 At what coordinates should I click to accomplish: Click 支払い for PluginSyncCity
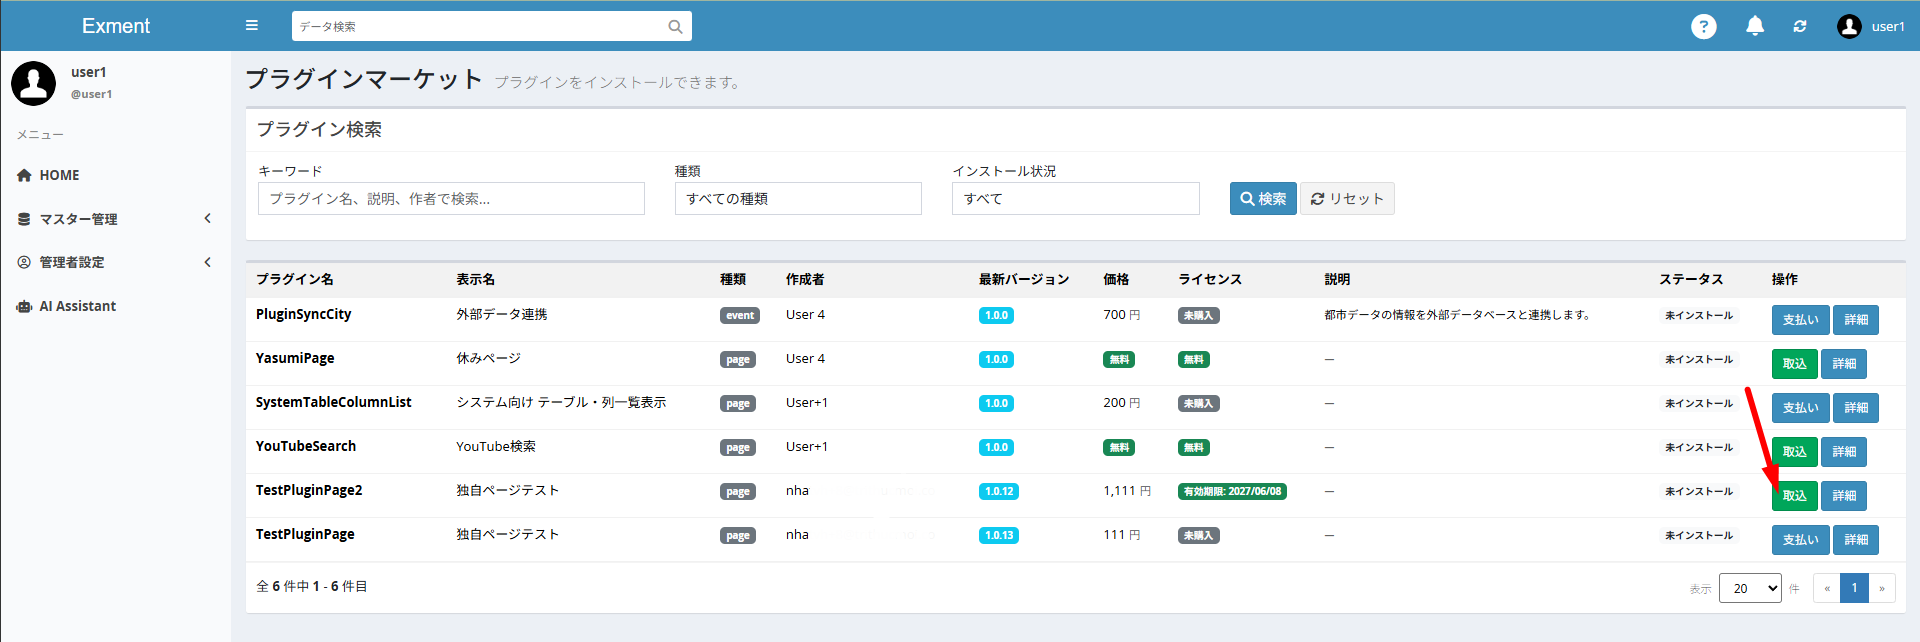pos(1801,320)
